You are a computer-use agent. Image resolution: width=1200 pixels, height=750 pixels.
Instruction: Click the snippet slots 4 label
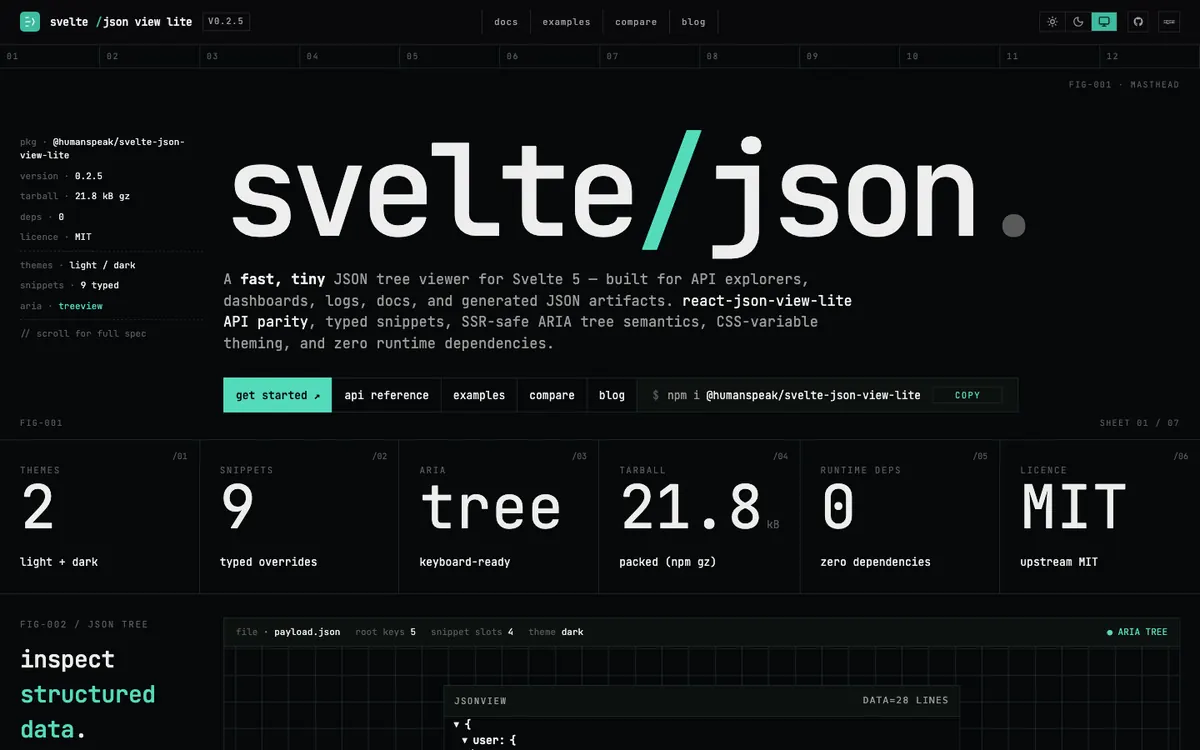pyautogui.click(x=472, y=632)
